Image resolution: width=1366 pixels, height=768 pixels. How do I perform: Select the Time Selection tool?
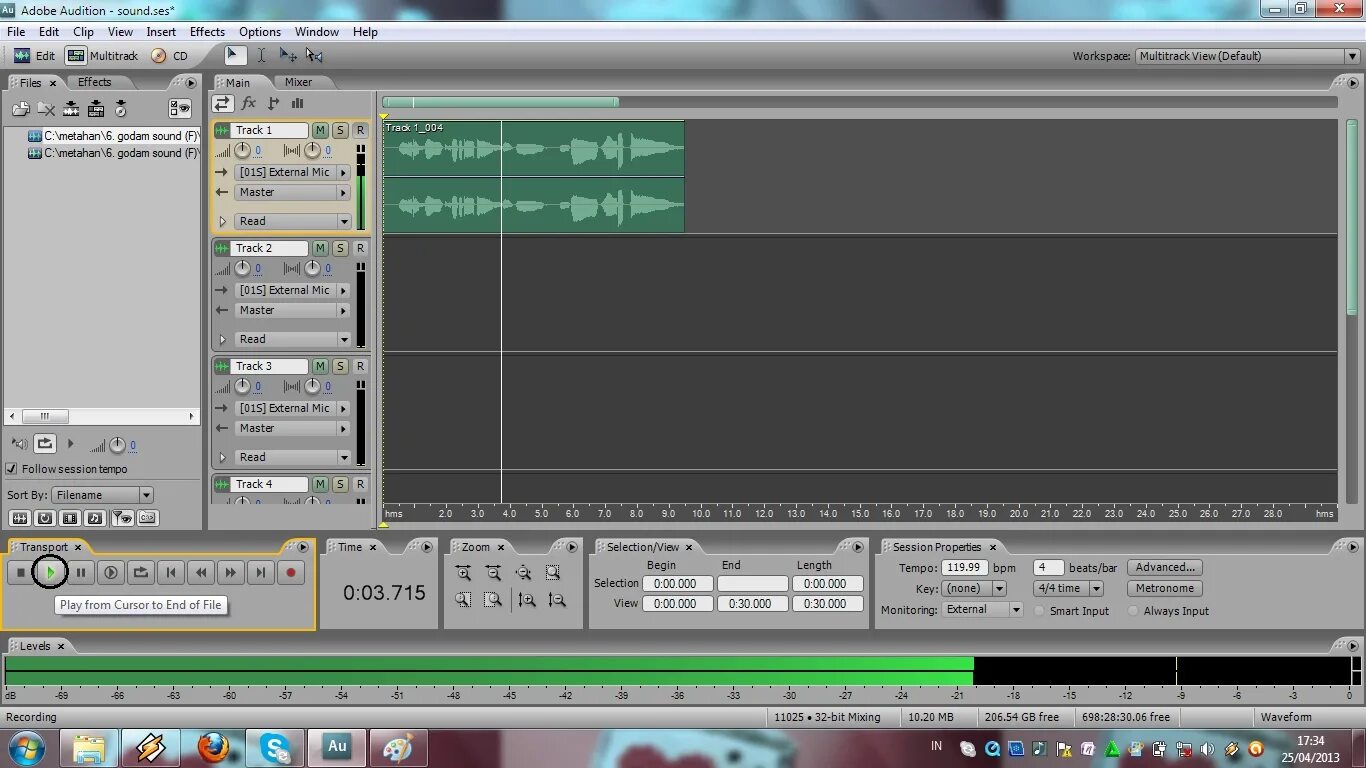261,56
